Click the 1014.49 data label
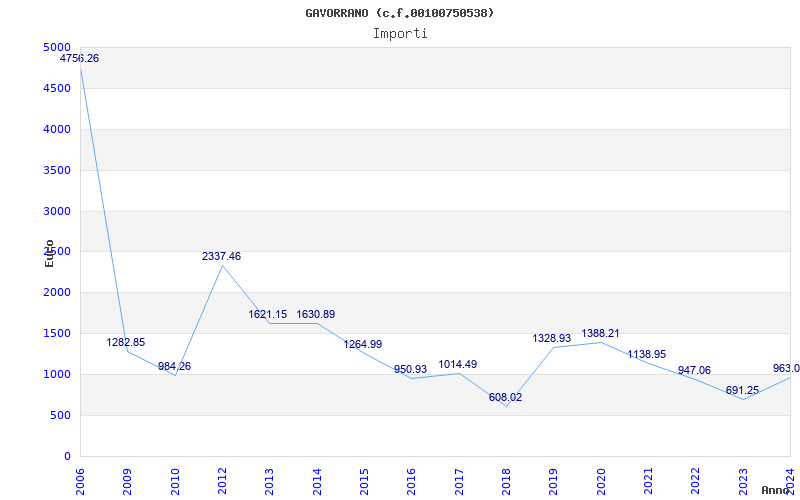 point(458,364)
